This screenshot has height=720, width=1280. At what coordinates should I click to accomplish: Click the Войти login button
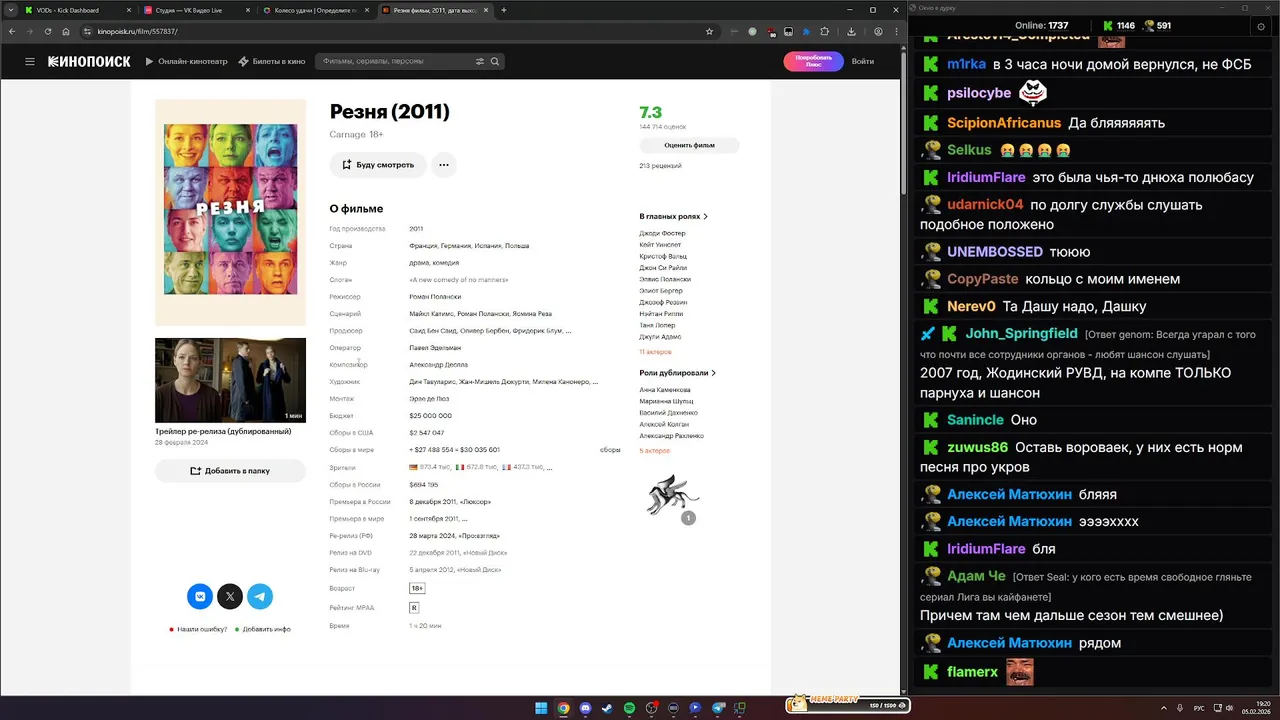click(x=862, y=61)
